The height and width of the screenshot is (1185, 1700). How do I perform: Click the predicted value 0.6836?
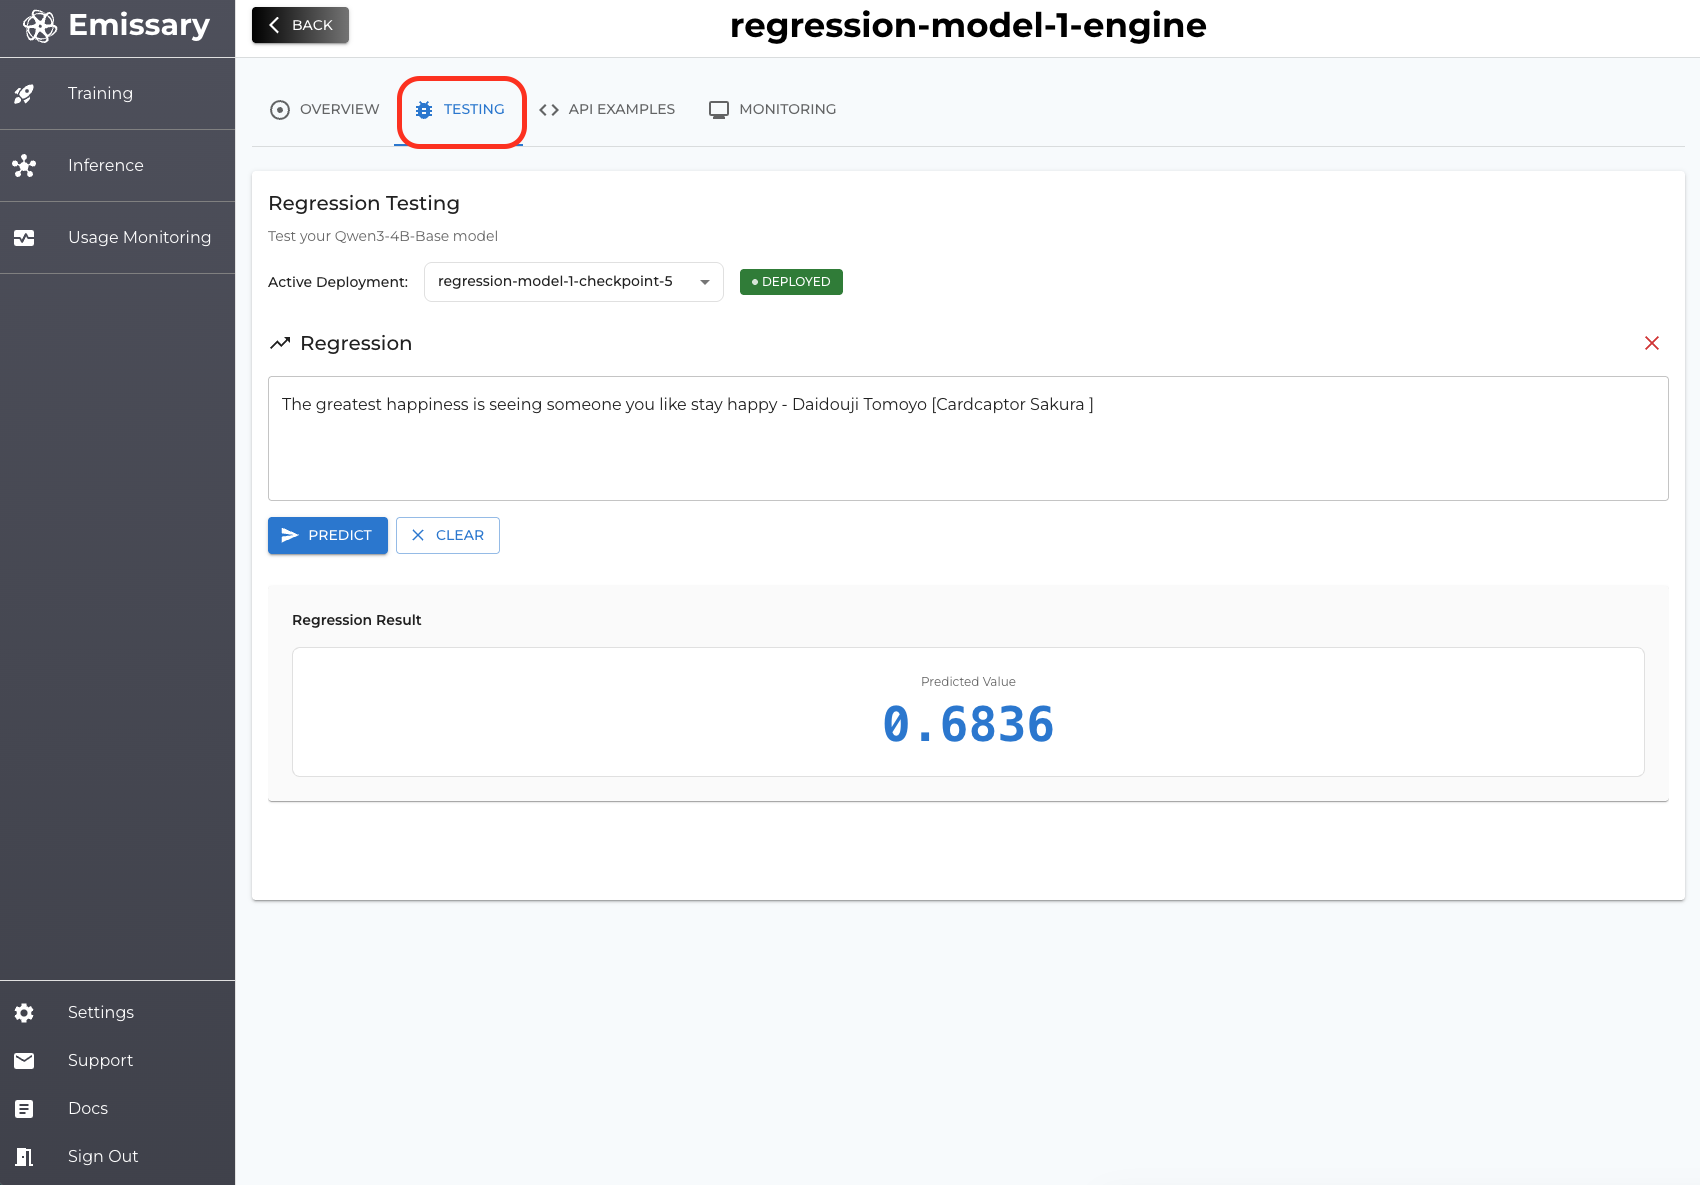point(968,724)
